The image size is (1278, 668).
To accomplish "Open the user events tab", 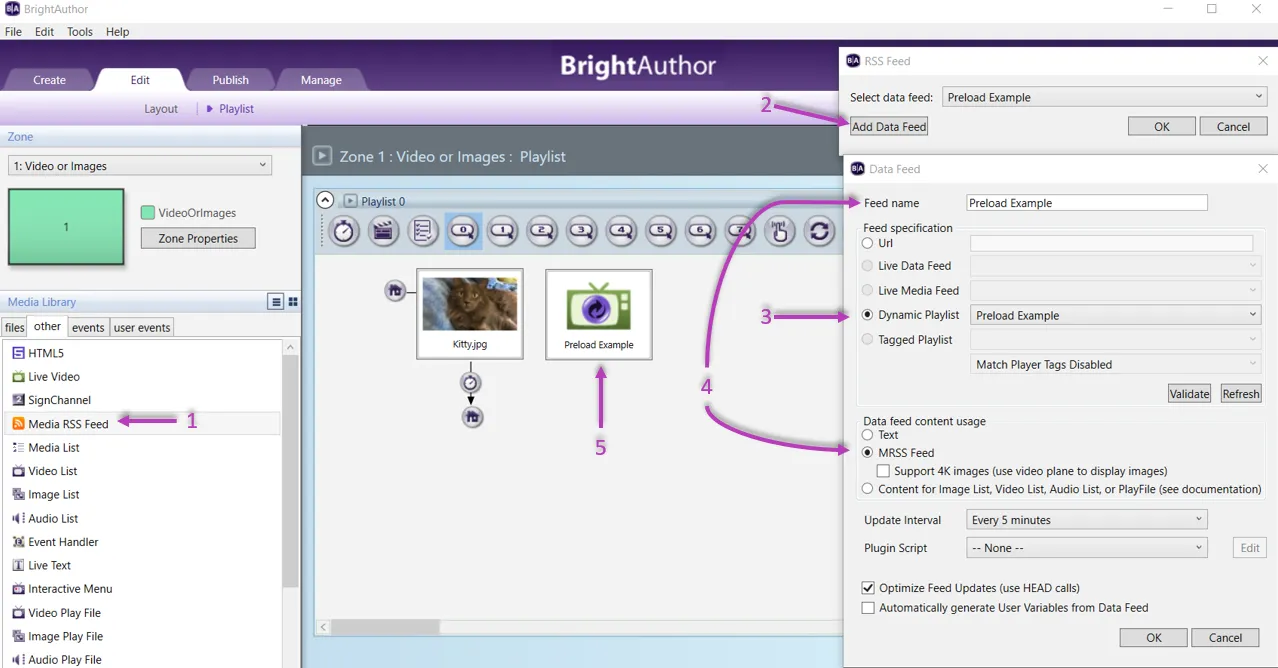I will [142, 327].
